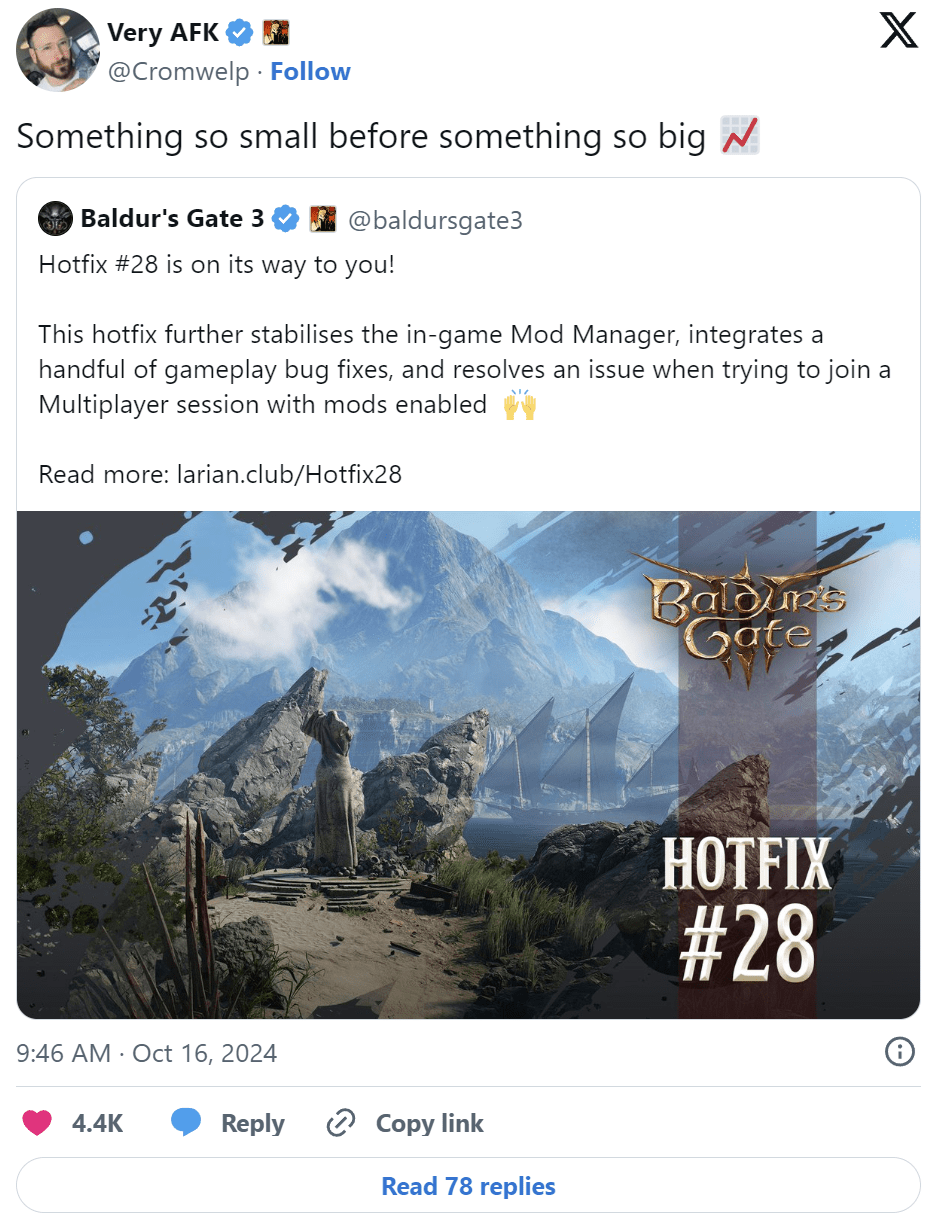
Task: Open the tweet info icon
Action: 900,1052
